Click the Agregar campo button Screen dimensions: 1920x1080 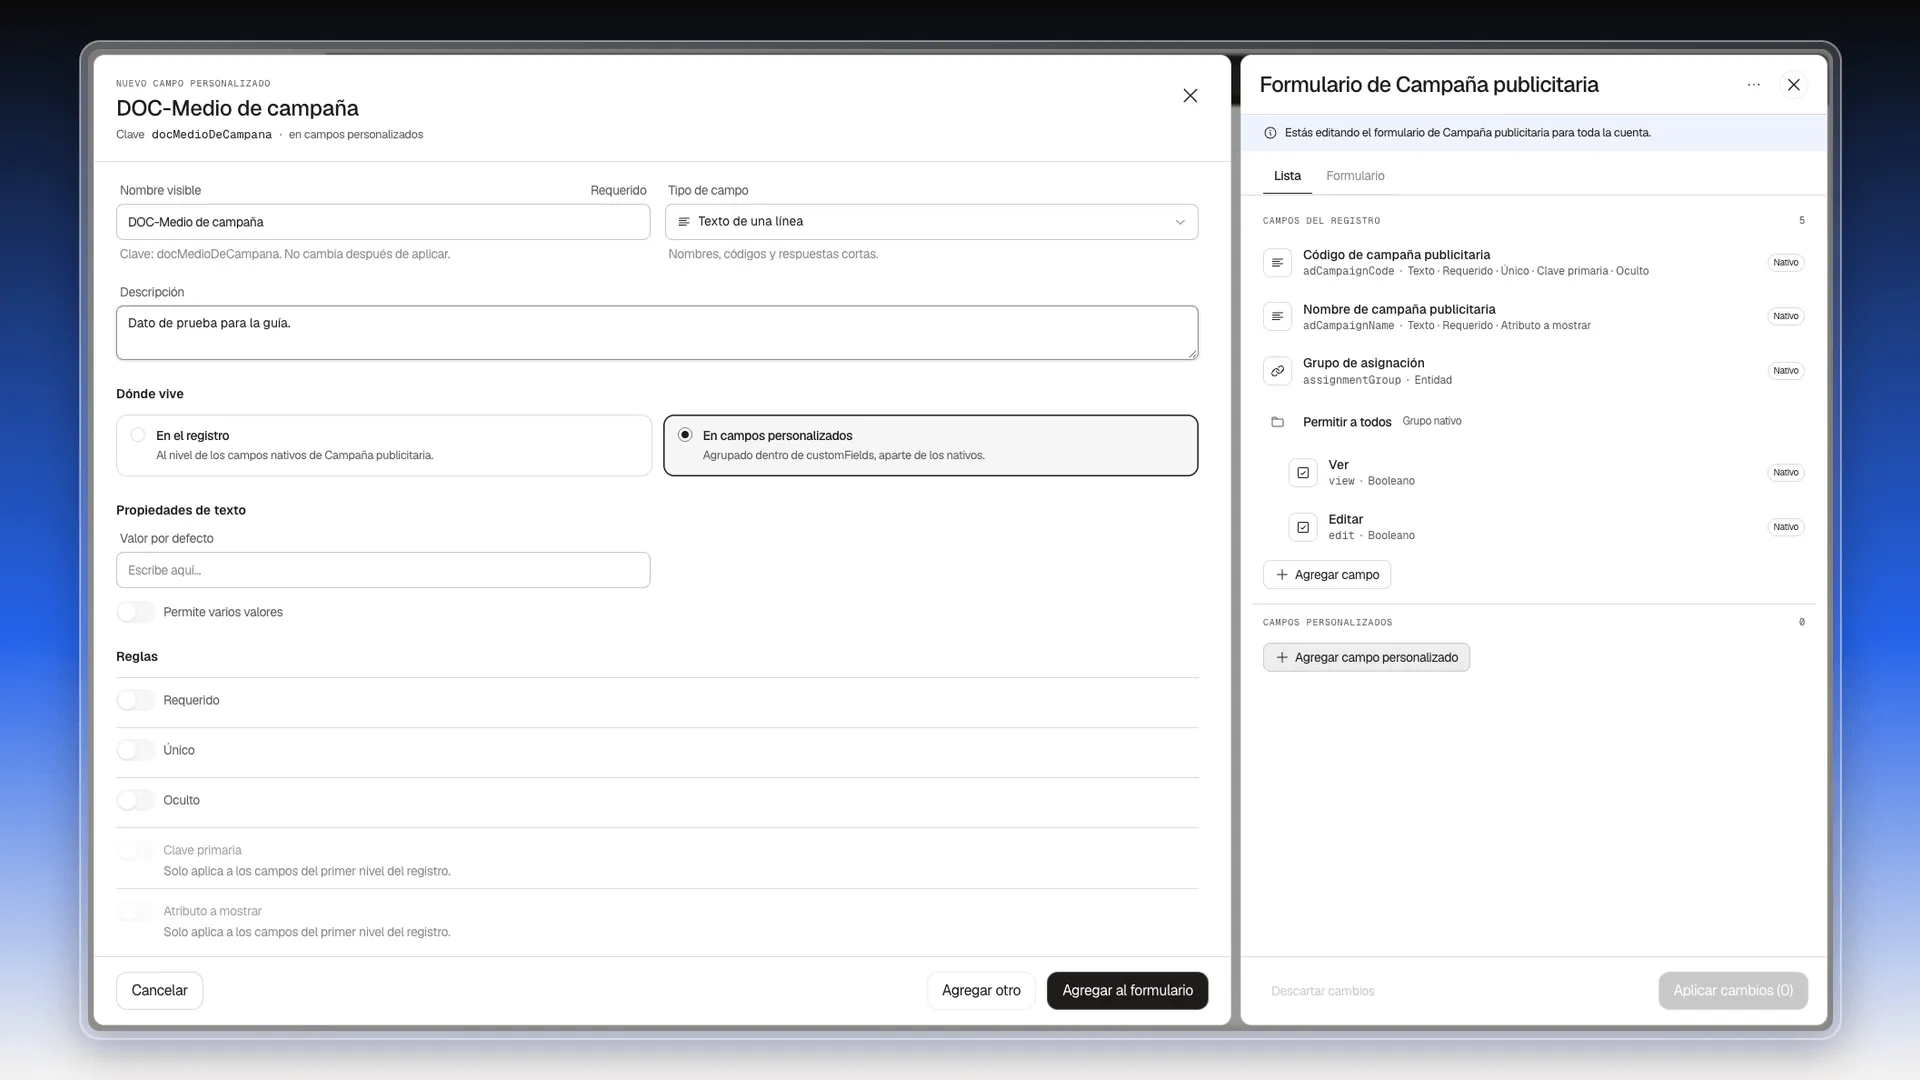[x=1327, y=575]
